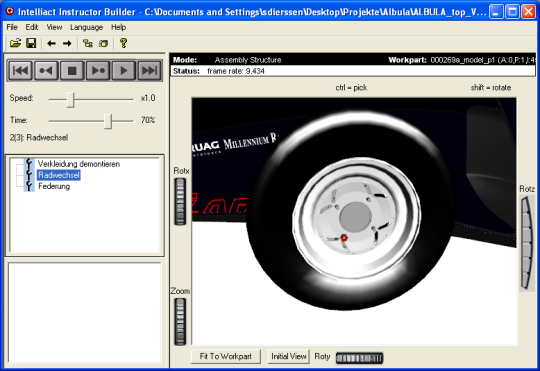Viewport: 540px width, 371px height.
Task: Click the Fit To Workpart button
Action: [x=226, y=356]
